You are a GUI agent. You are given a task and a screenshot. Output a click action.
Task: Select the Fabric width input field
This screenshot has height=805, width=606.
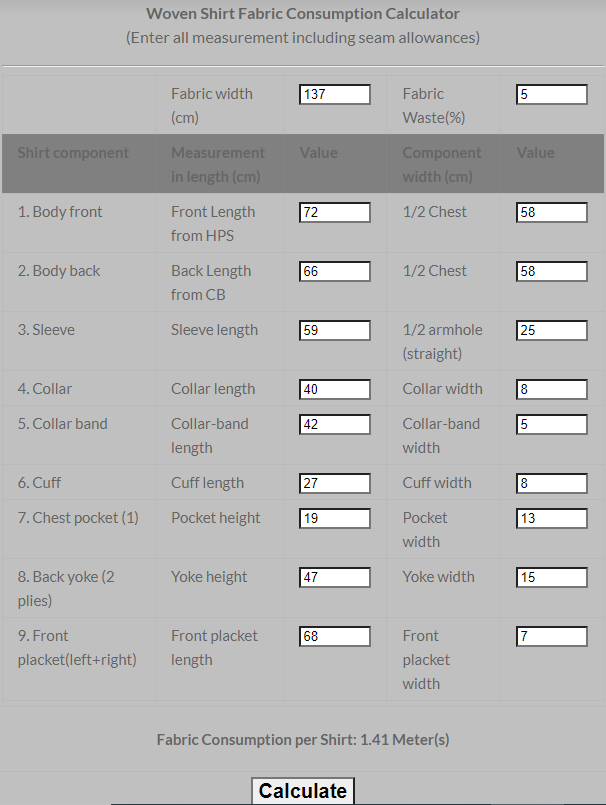pos(335,94)
